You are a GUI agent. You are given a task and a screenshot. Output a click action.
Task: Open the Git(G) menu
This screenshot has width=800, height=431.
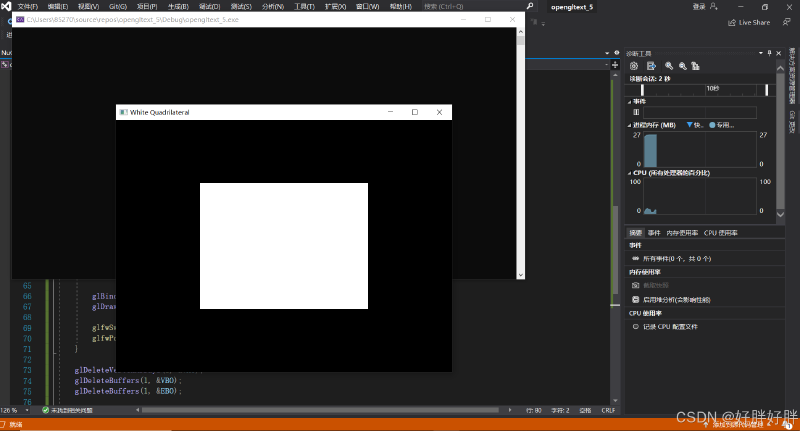coord(118,7)
